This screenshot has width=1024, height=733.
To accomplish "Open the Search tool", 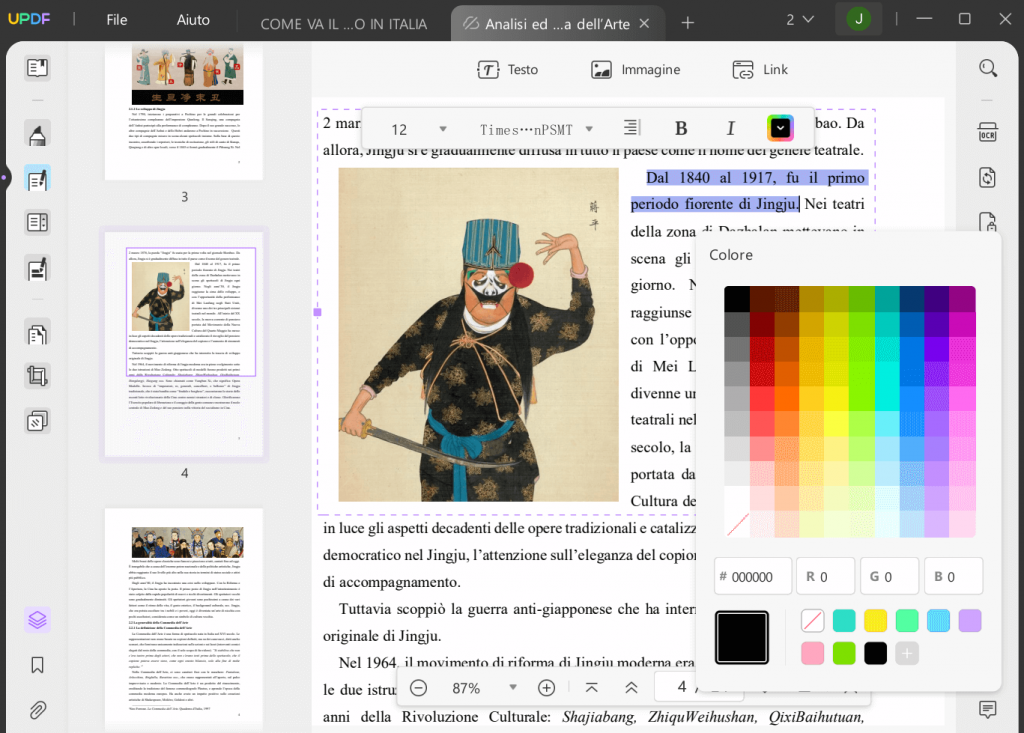I will [988, 68].
